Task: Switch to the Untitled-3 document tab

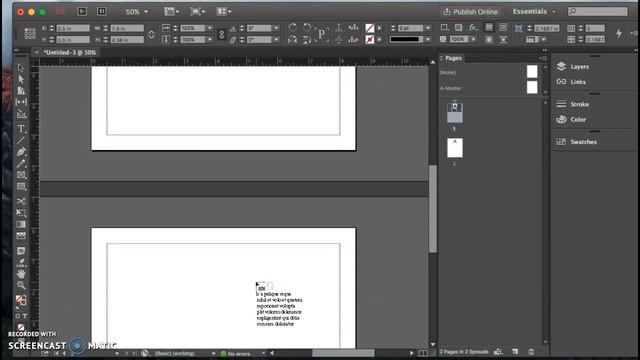Action: [69, 52]
